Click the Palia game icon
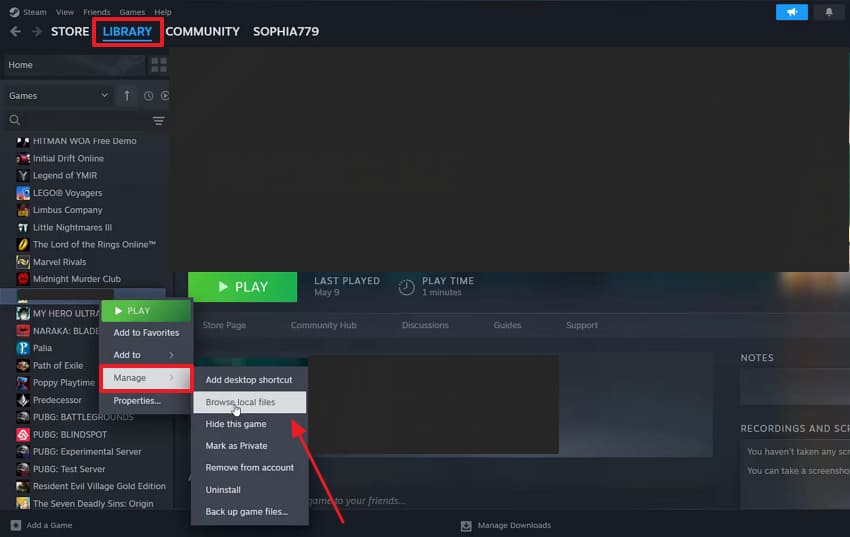 23,348
